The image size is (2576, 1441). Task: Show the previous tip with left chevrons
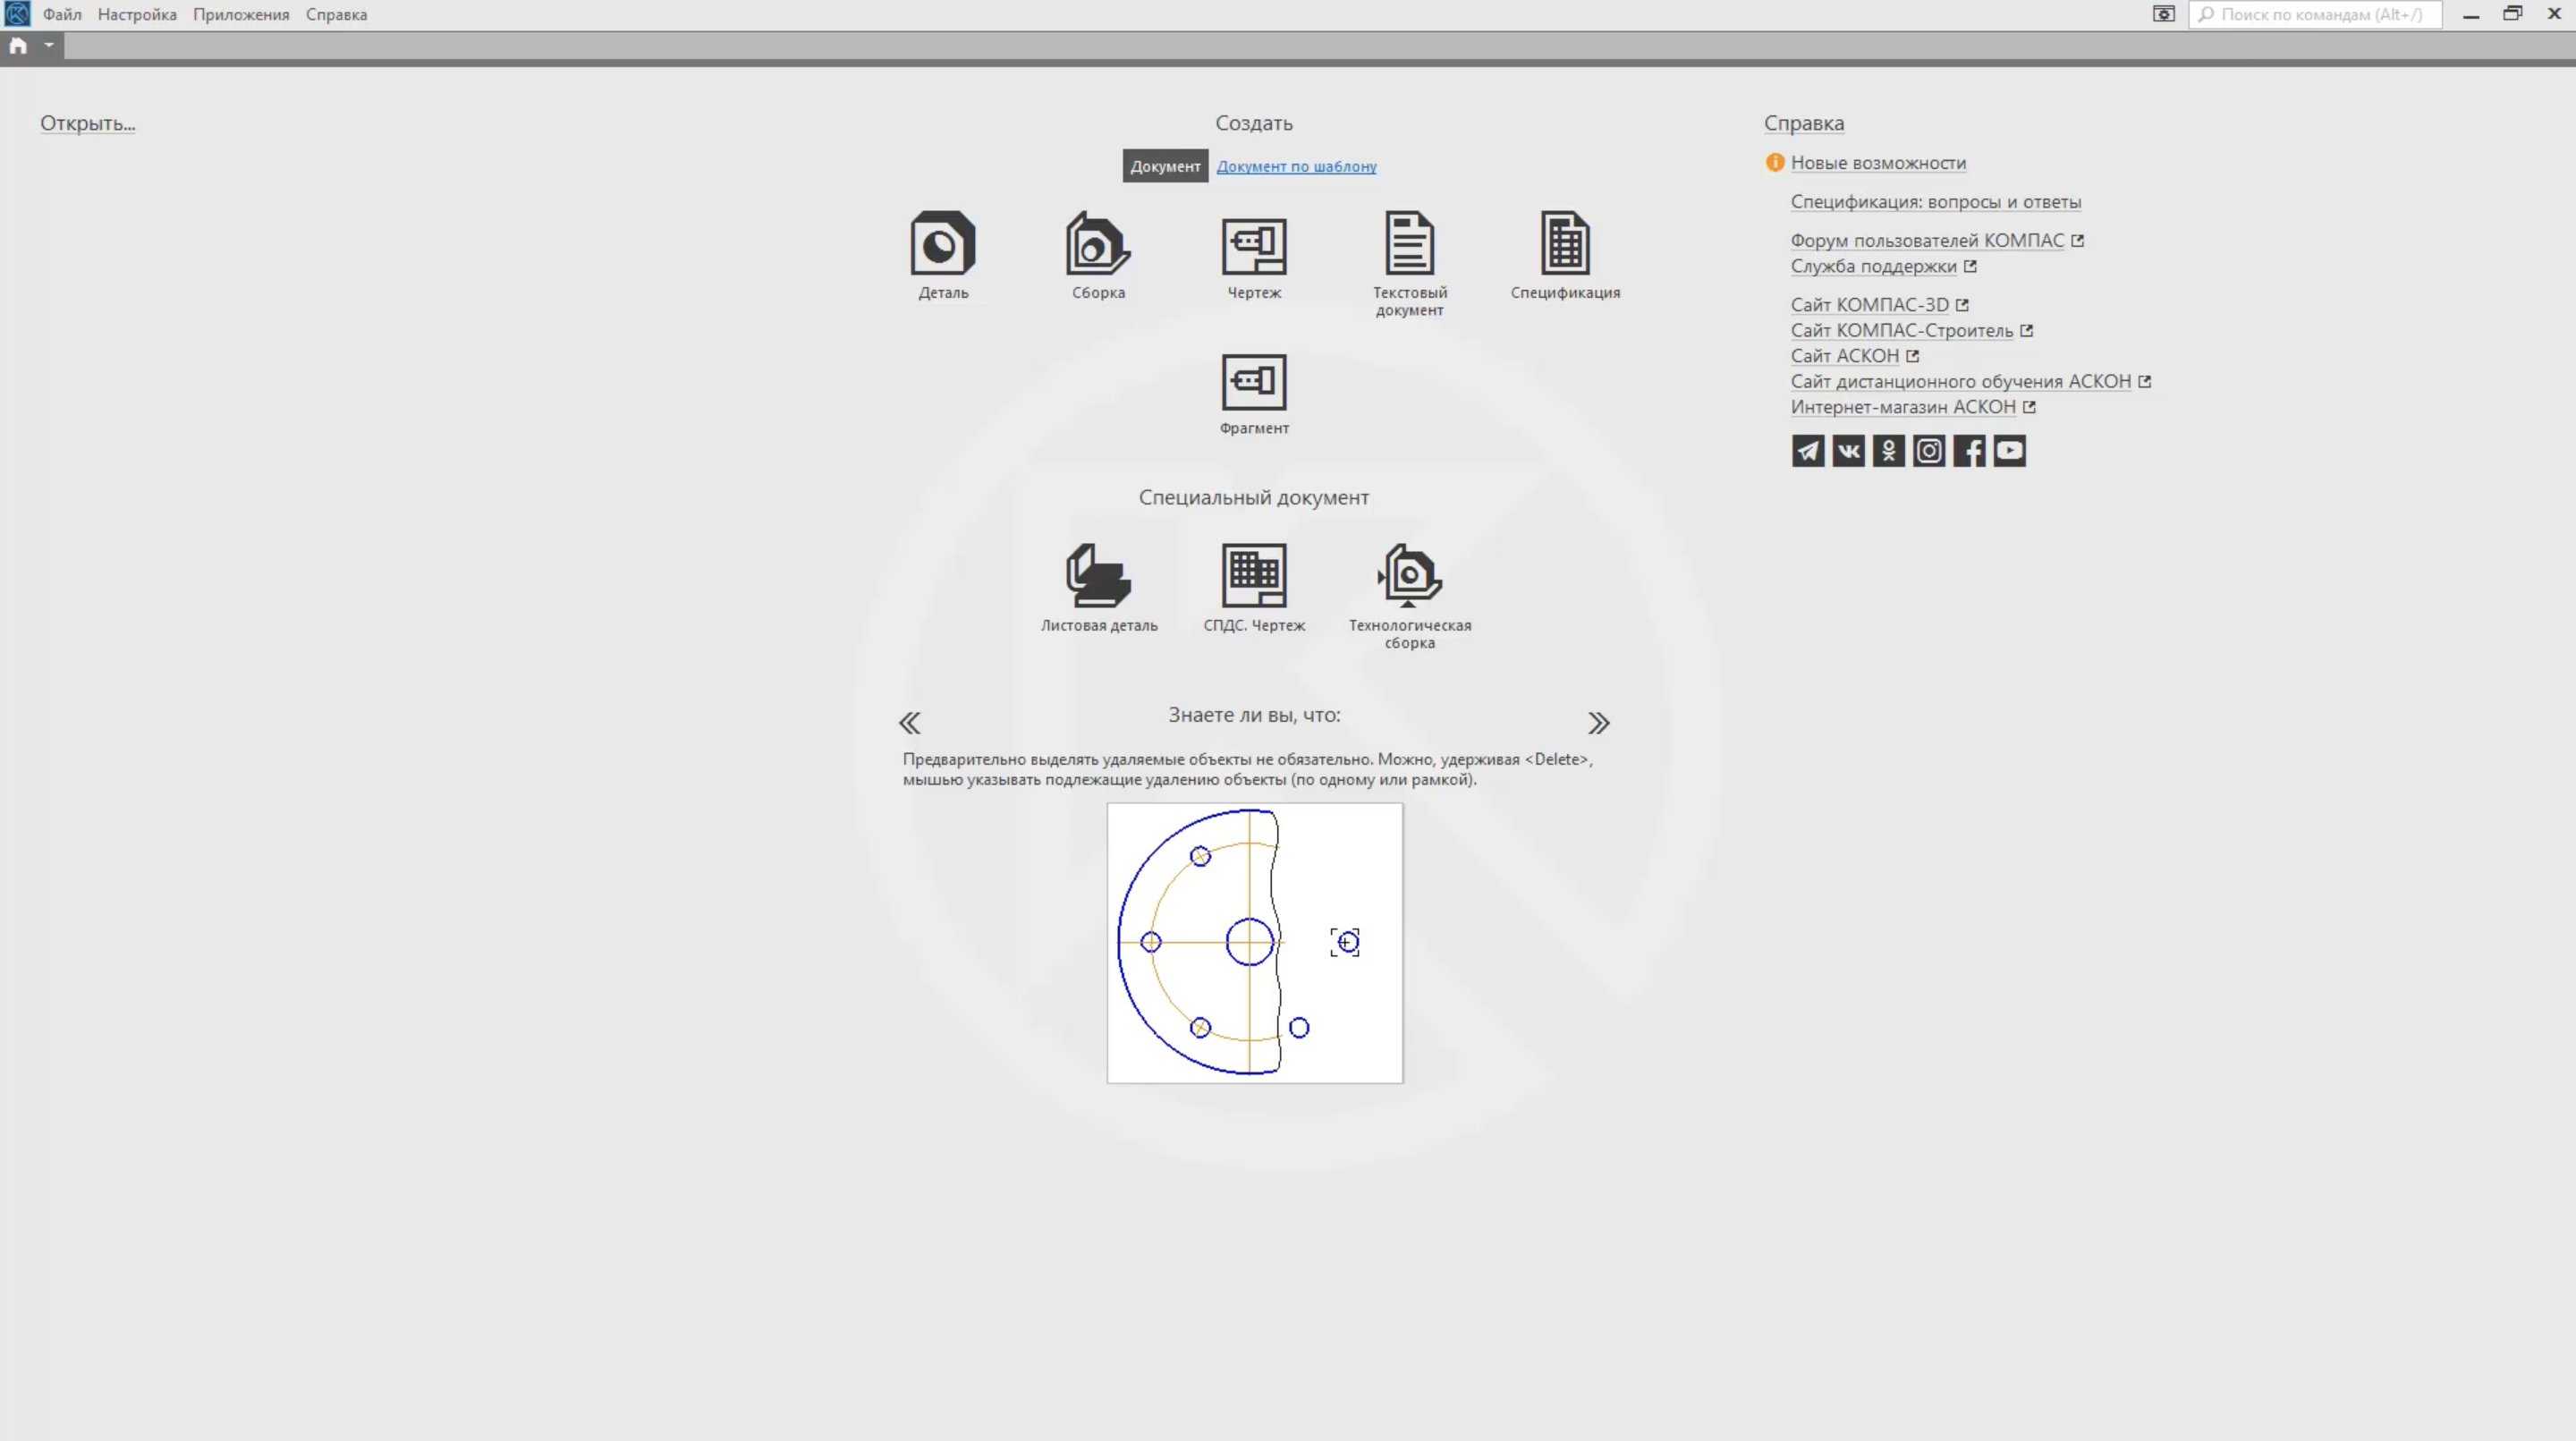(909, 723)
